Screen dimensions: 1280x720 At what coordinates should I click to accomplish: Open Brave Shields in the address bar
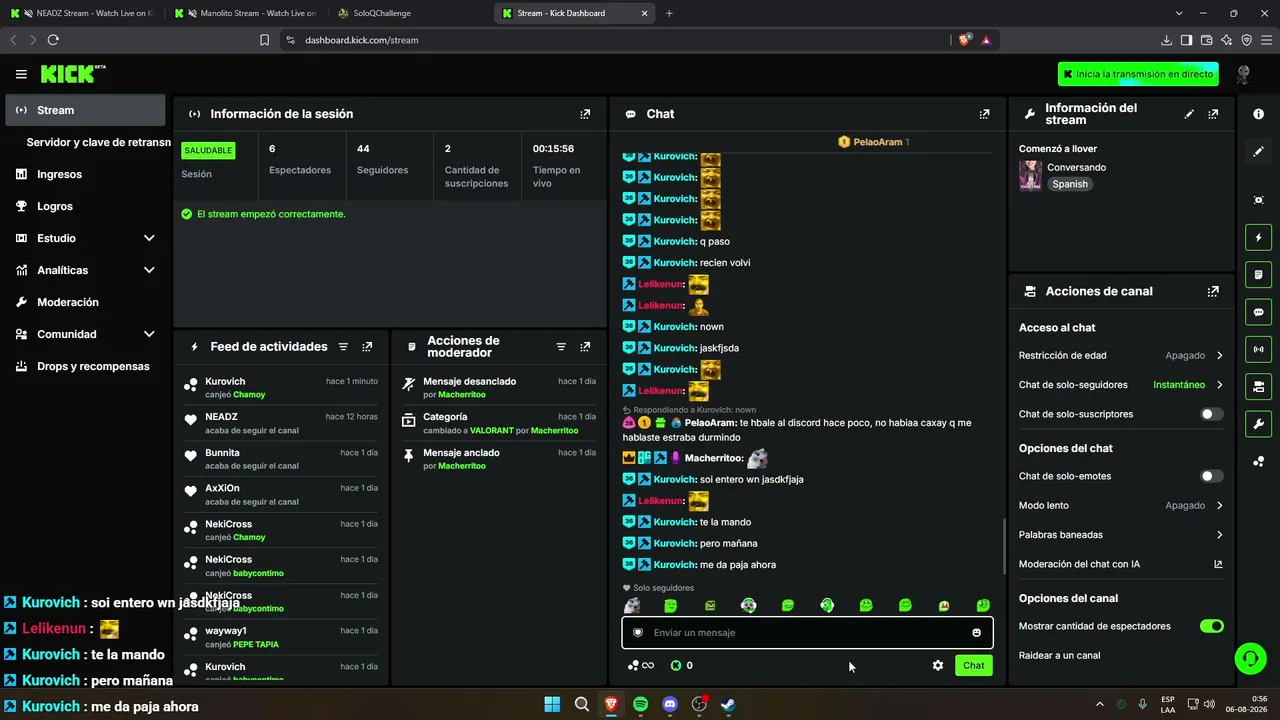pos(964,40)
